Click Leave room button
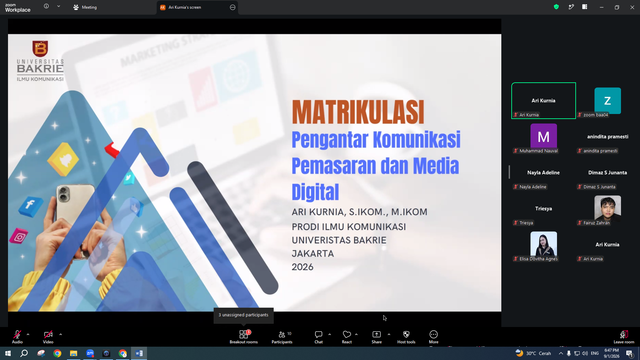 pos(624,337)
